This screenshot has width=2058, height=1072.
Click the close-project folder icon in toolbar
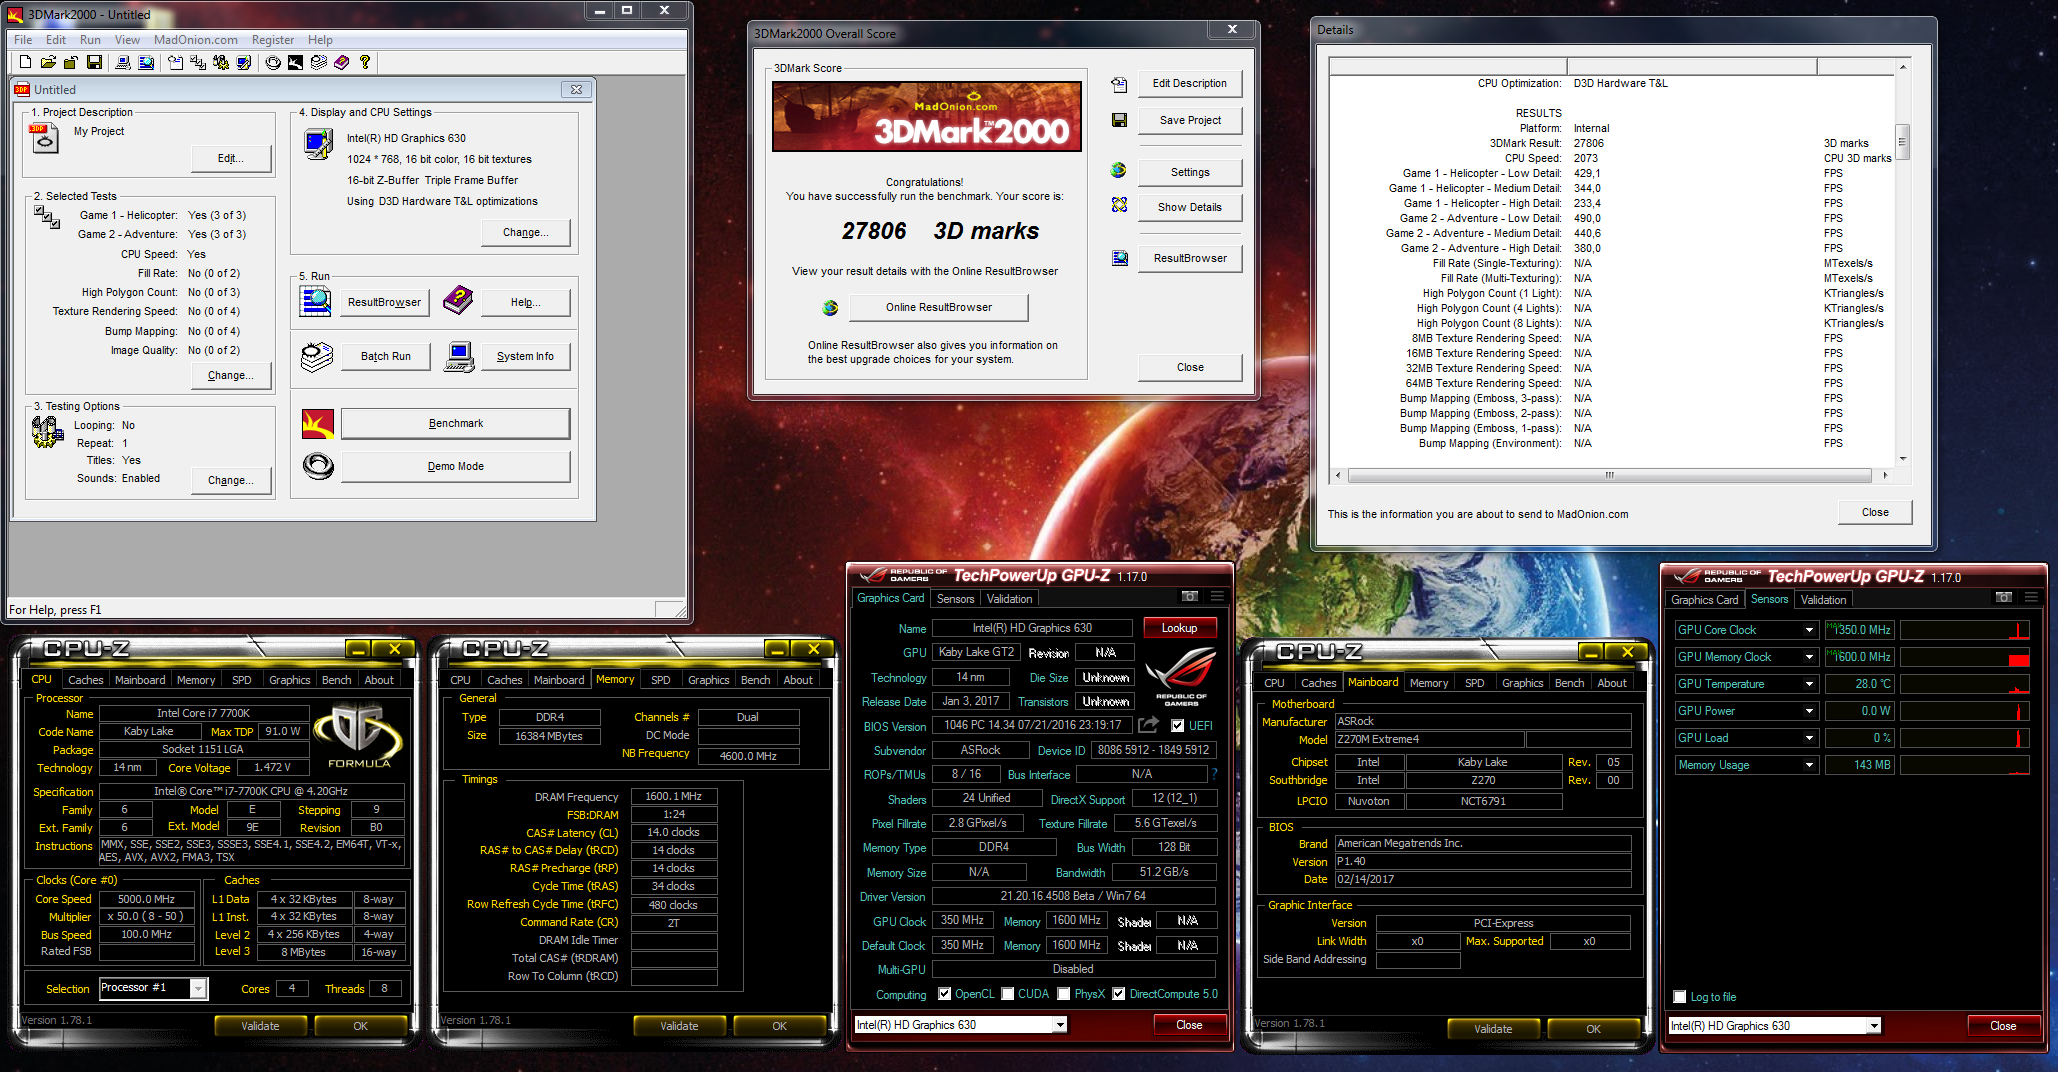coord(71,62)
